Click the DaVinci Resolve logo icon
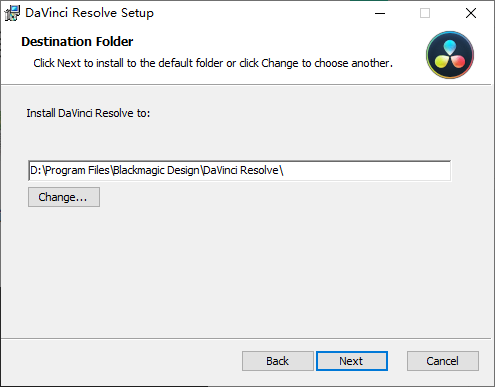 pos(450,55)
